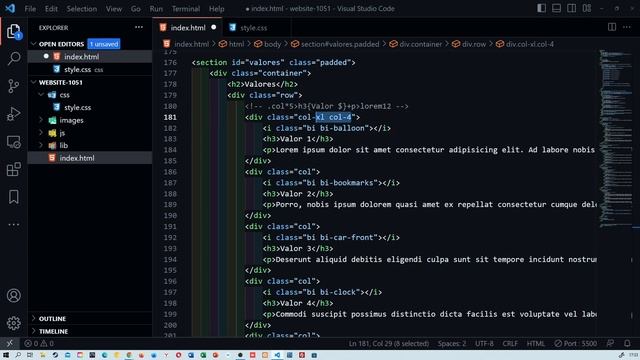The height and width of the screenshot is (360, 640).
Task: Toggle the secondary side bar layout icon
Action: [571, 8]
